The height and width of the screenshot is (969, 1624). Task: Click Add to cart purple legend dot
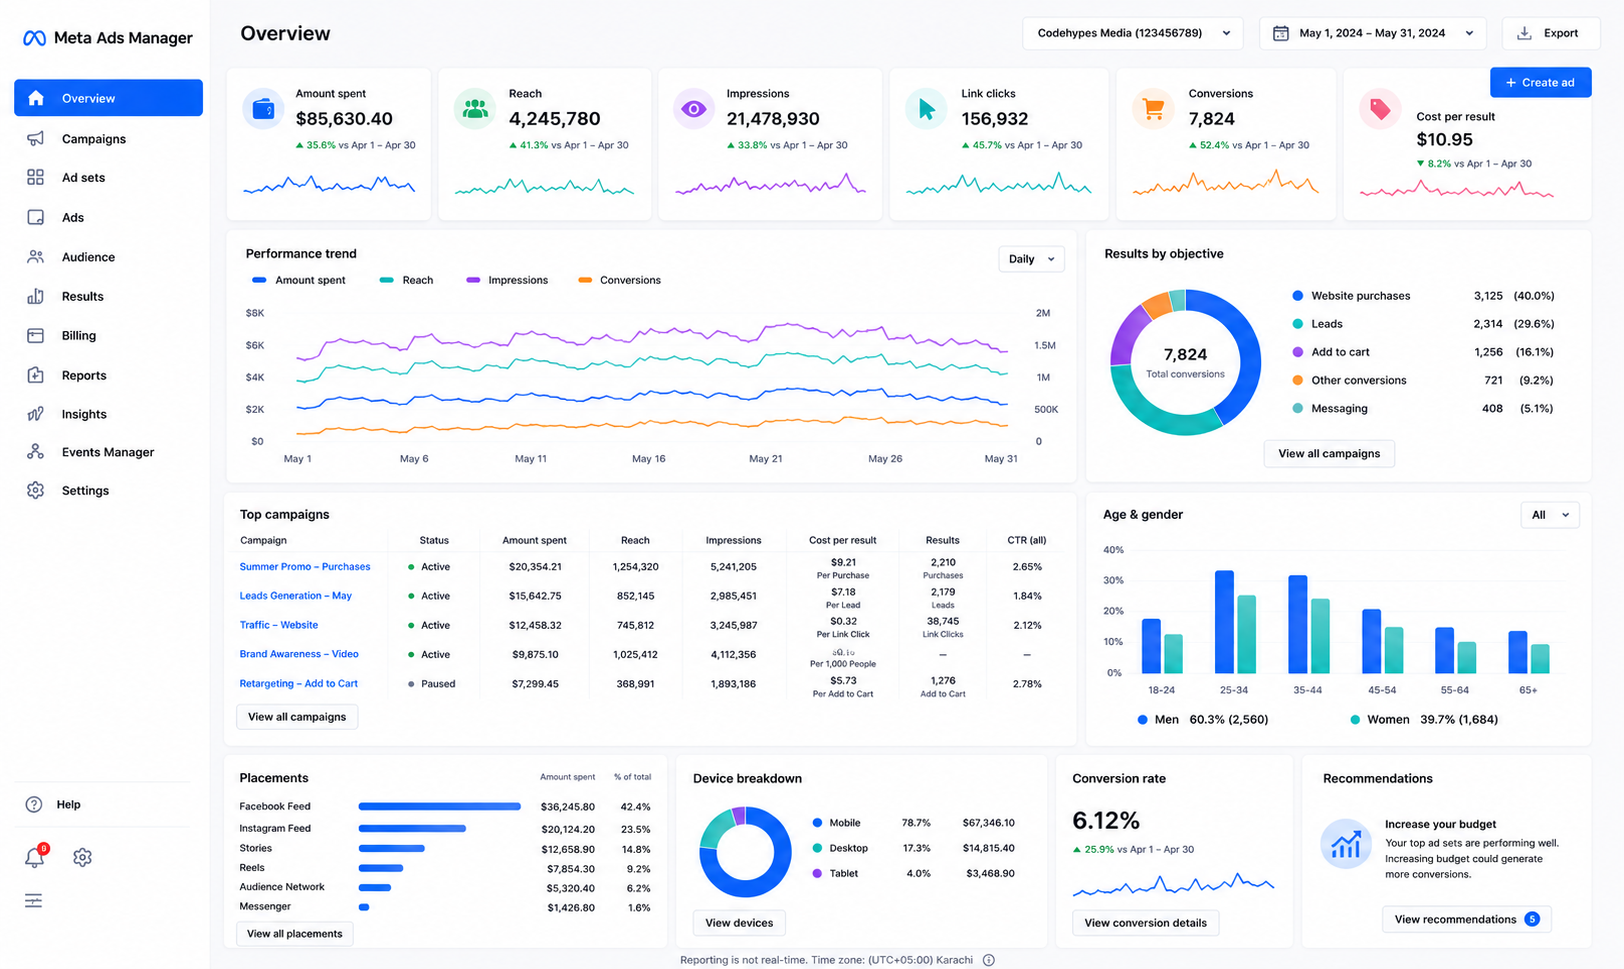(1297, 352)
